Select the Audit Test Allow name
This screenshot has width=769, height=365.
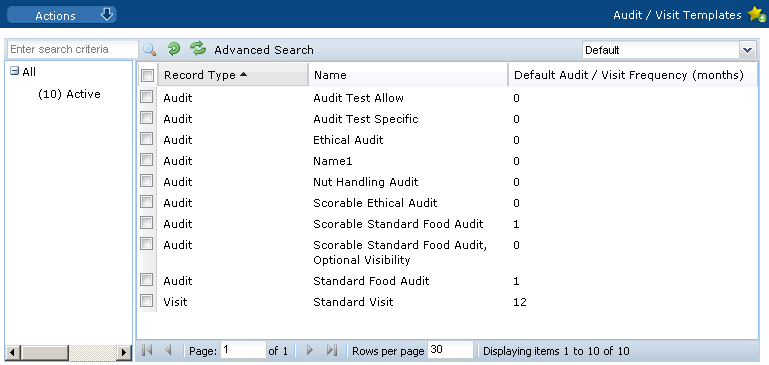[359, 98]
